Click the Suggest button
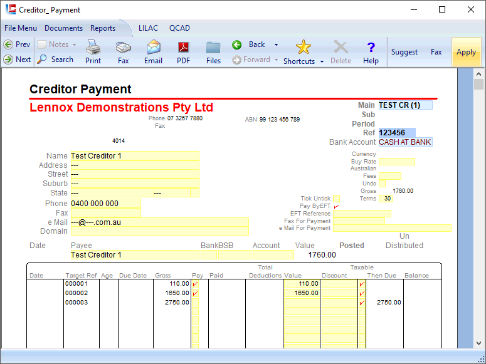The height and width of the screenshot is (364, 486). (x=404, y=52)
